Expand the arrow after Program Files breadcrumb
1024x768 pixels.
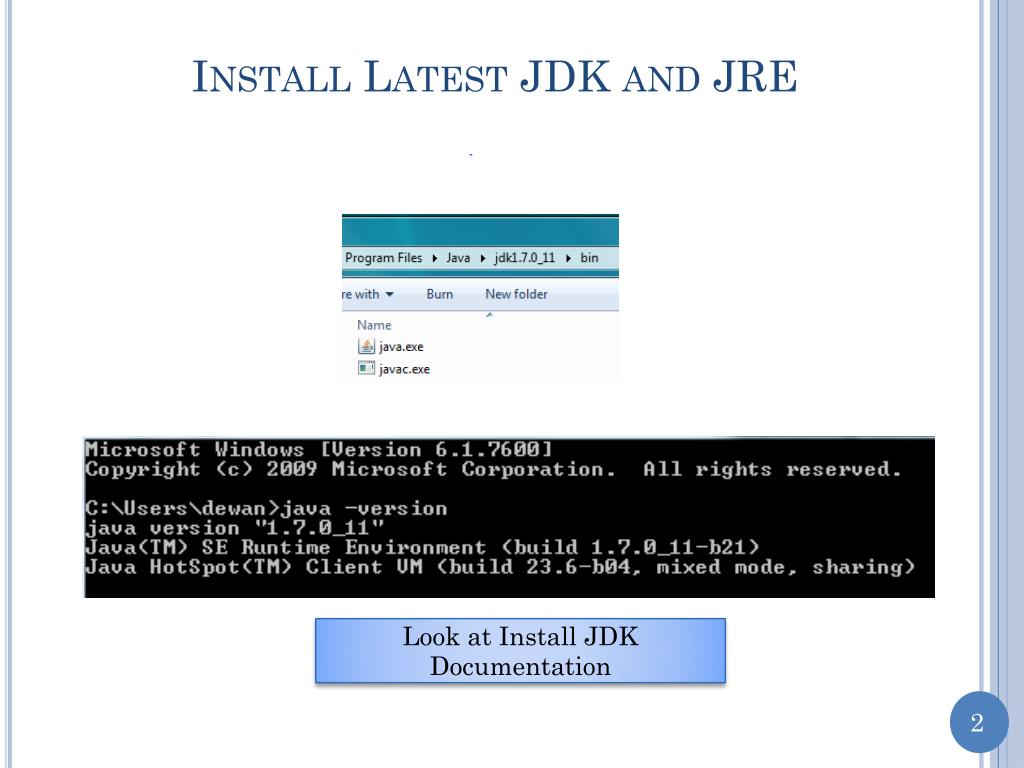click(434, 258)
